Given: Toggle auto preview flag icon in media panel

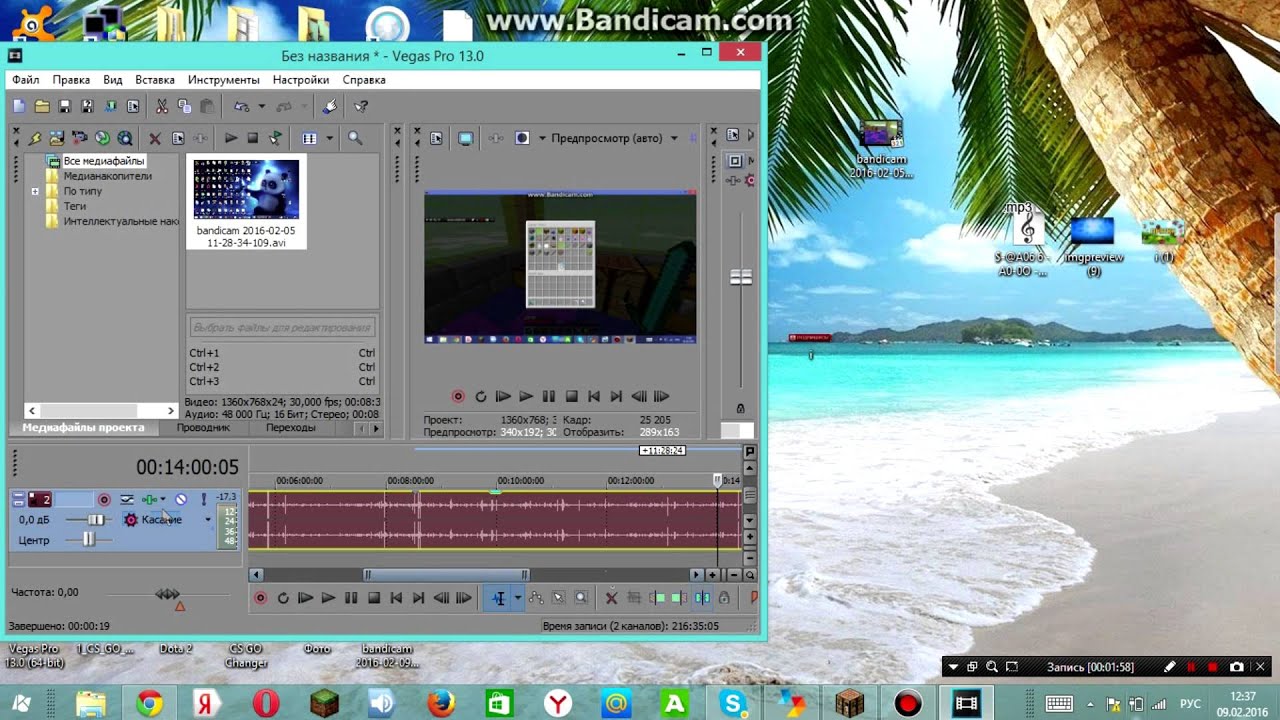Looking at the screenshot, I should point(275,138).
